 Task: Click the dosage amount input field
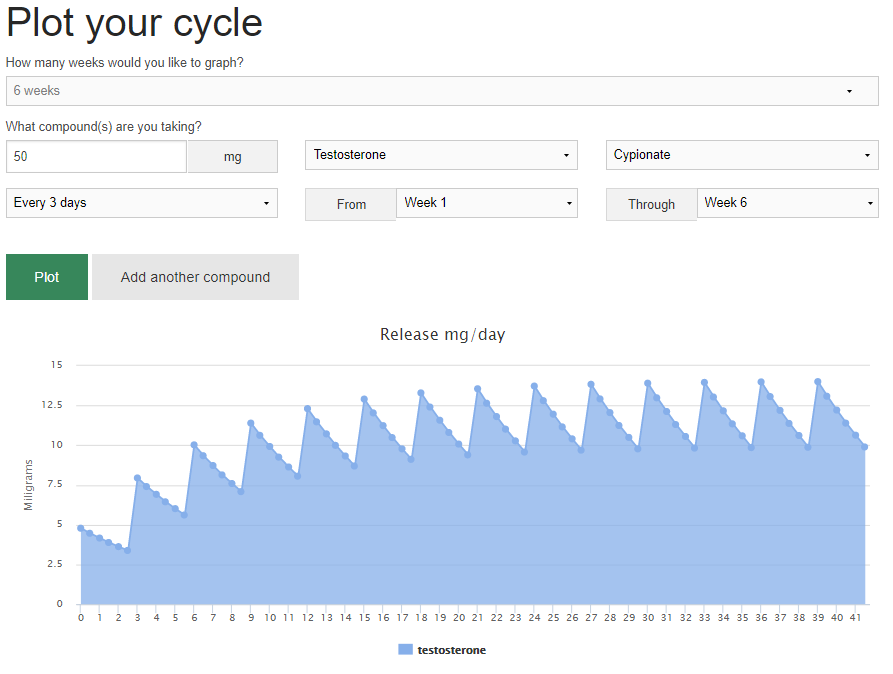coord(96,157)
